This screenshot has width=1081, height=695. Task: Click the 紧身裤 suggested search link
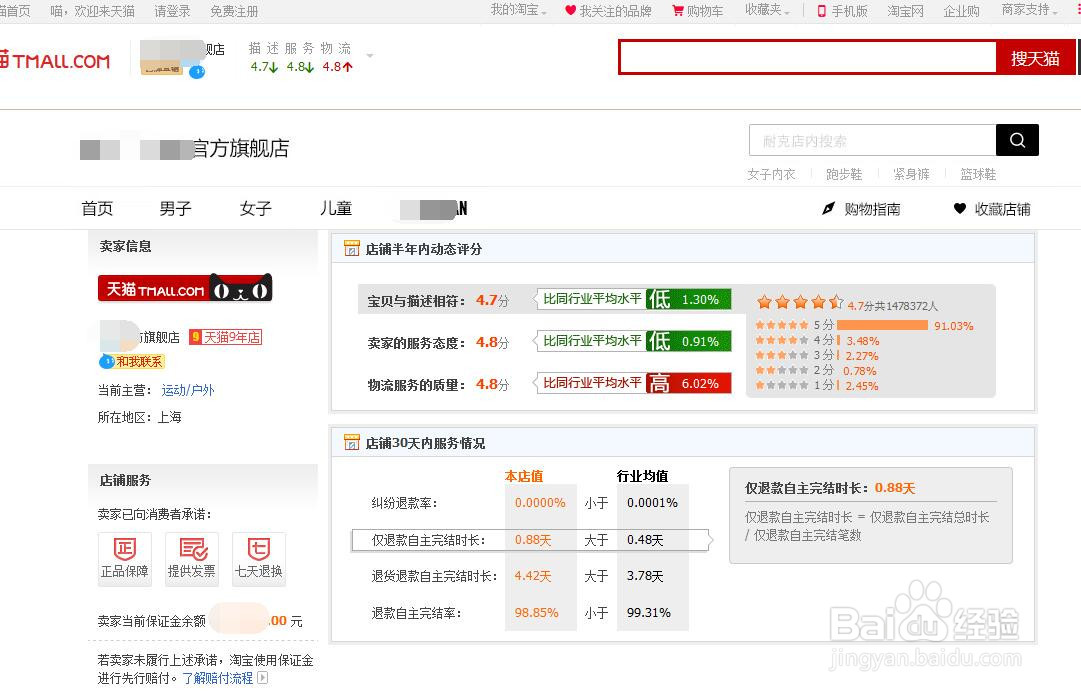[911, 174]
